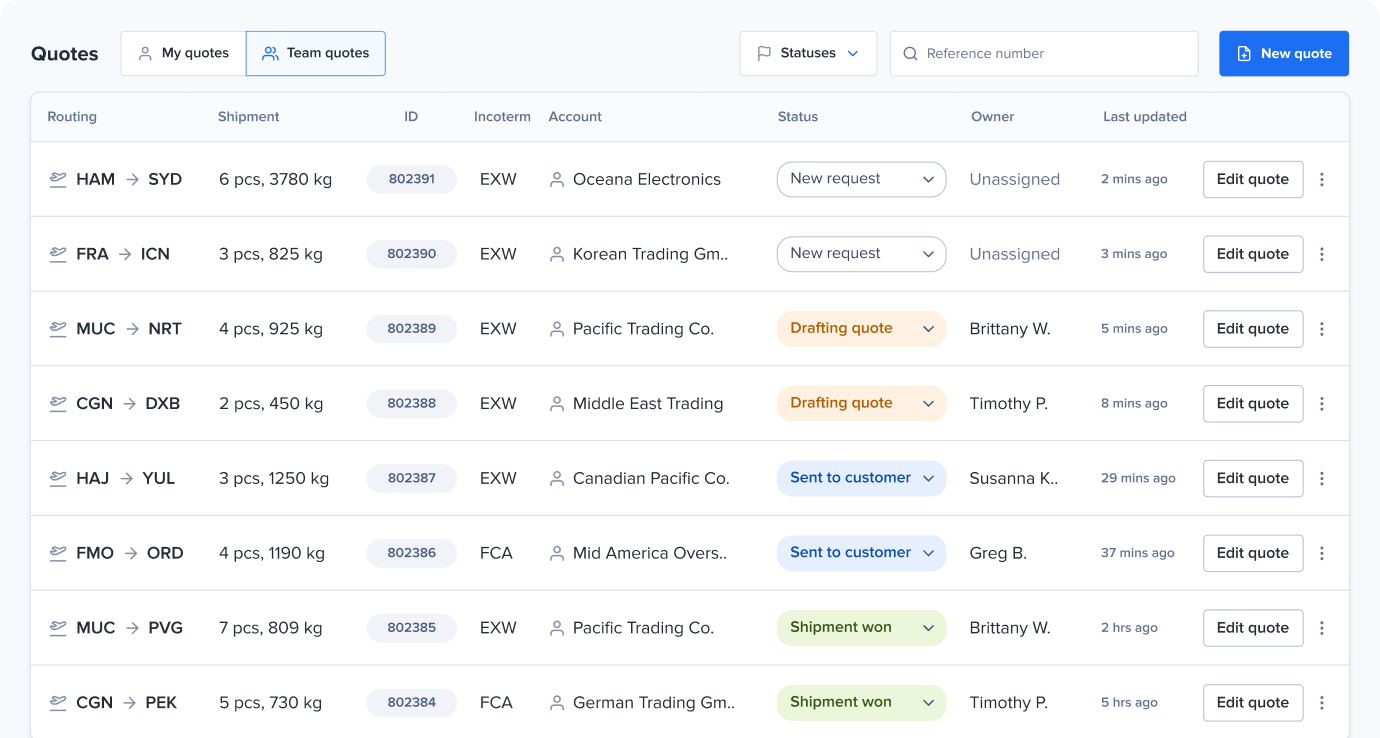This screenshot has width=1380, height=738.
Task: Click Unassigned owner for Oceana Electronics quote
Action: (x=1015, y=180)
